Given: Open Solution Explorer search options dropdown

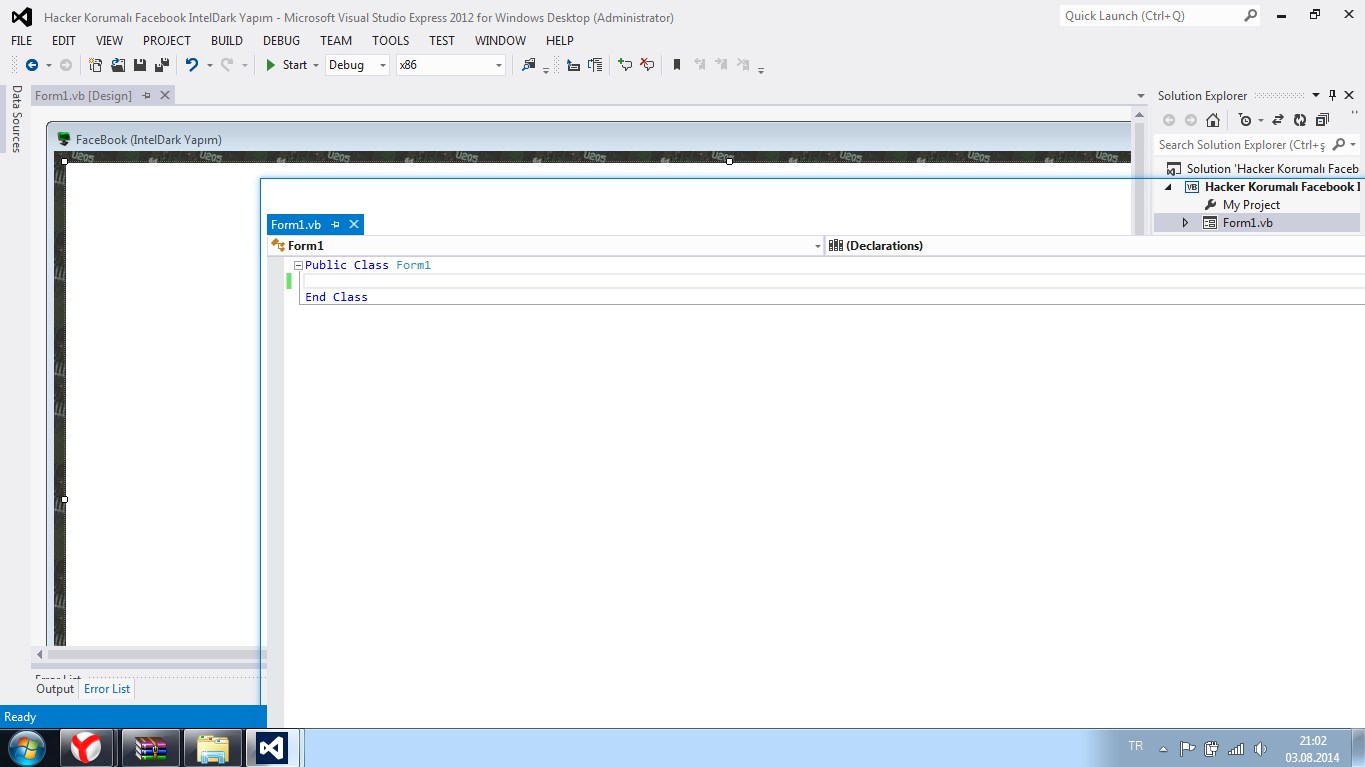Looking at the screenshot, I should 1353,145.
